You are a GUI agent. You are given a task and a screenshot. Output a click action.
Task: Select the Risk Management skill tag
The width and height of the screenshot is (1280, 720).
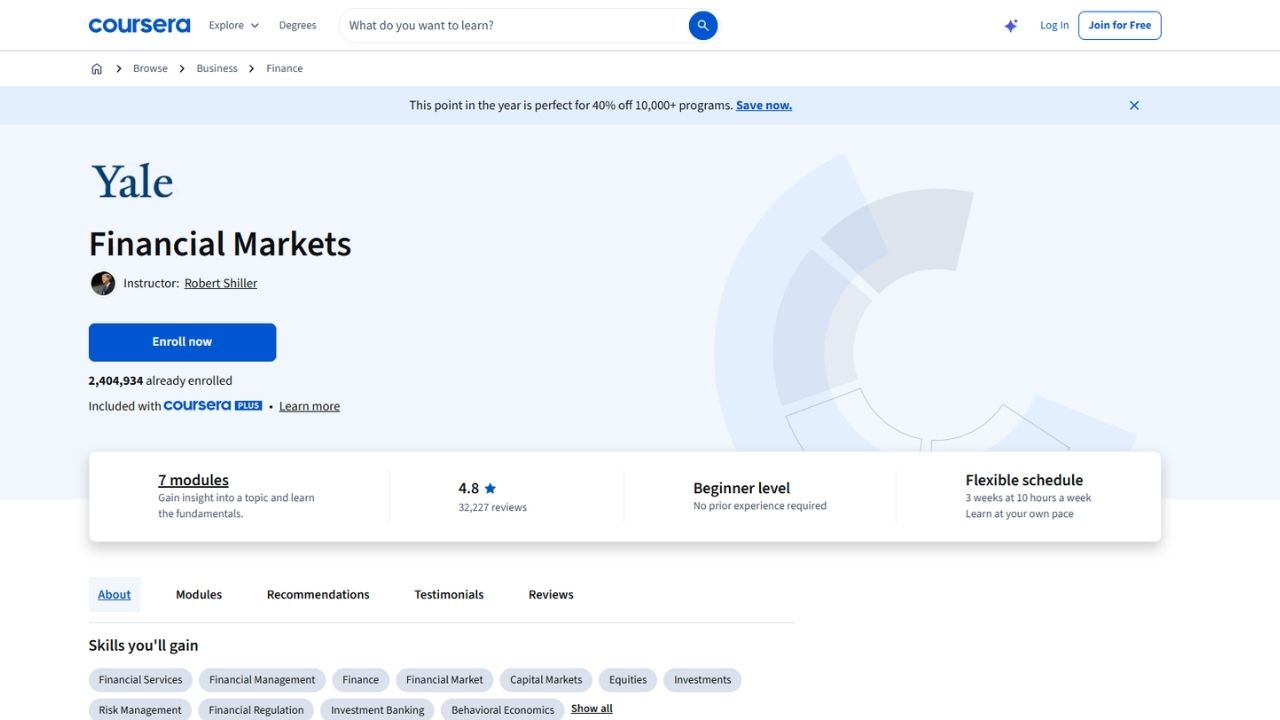click(x=140, y=710)
